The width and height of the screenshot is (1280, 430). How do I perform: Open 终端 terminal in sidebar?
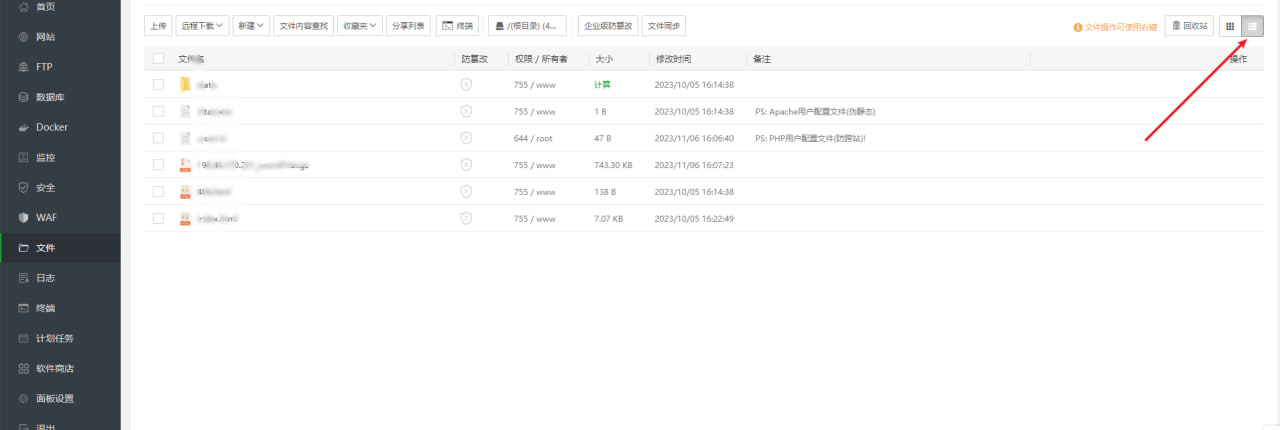click(x=60, y=308)
